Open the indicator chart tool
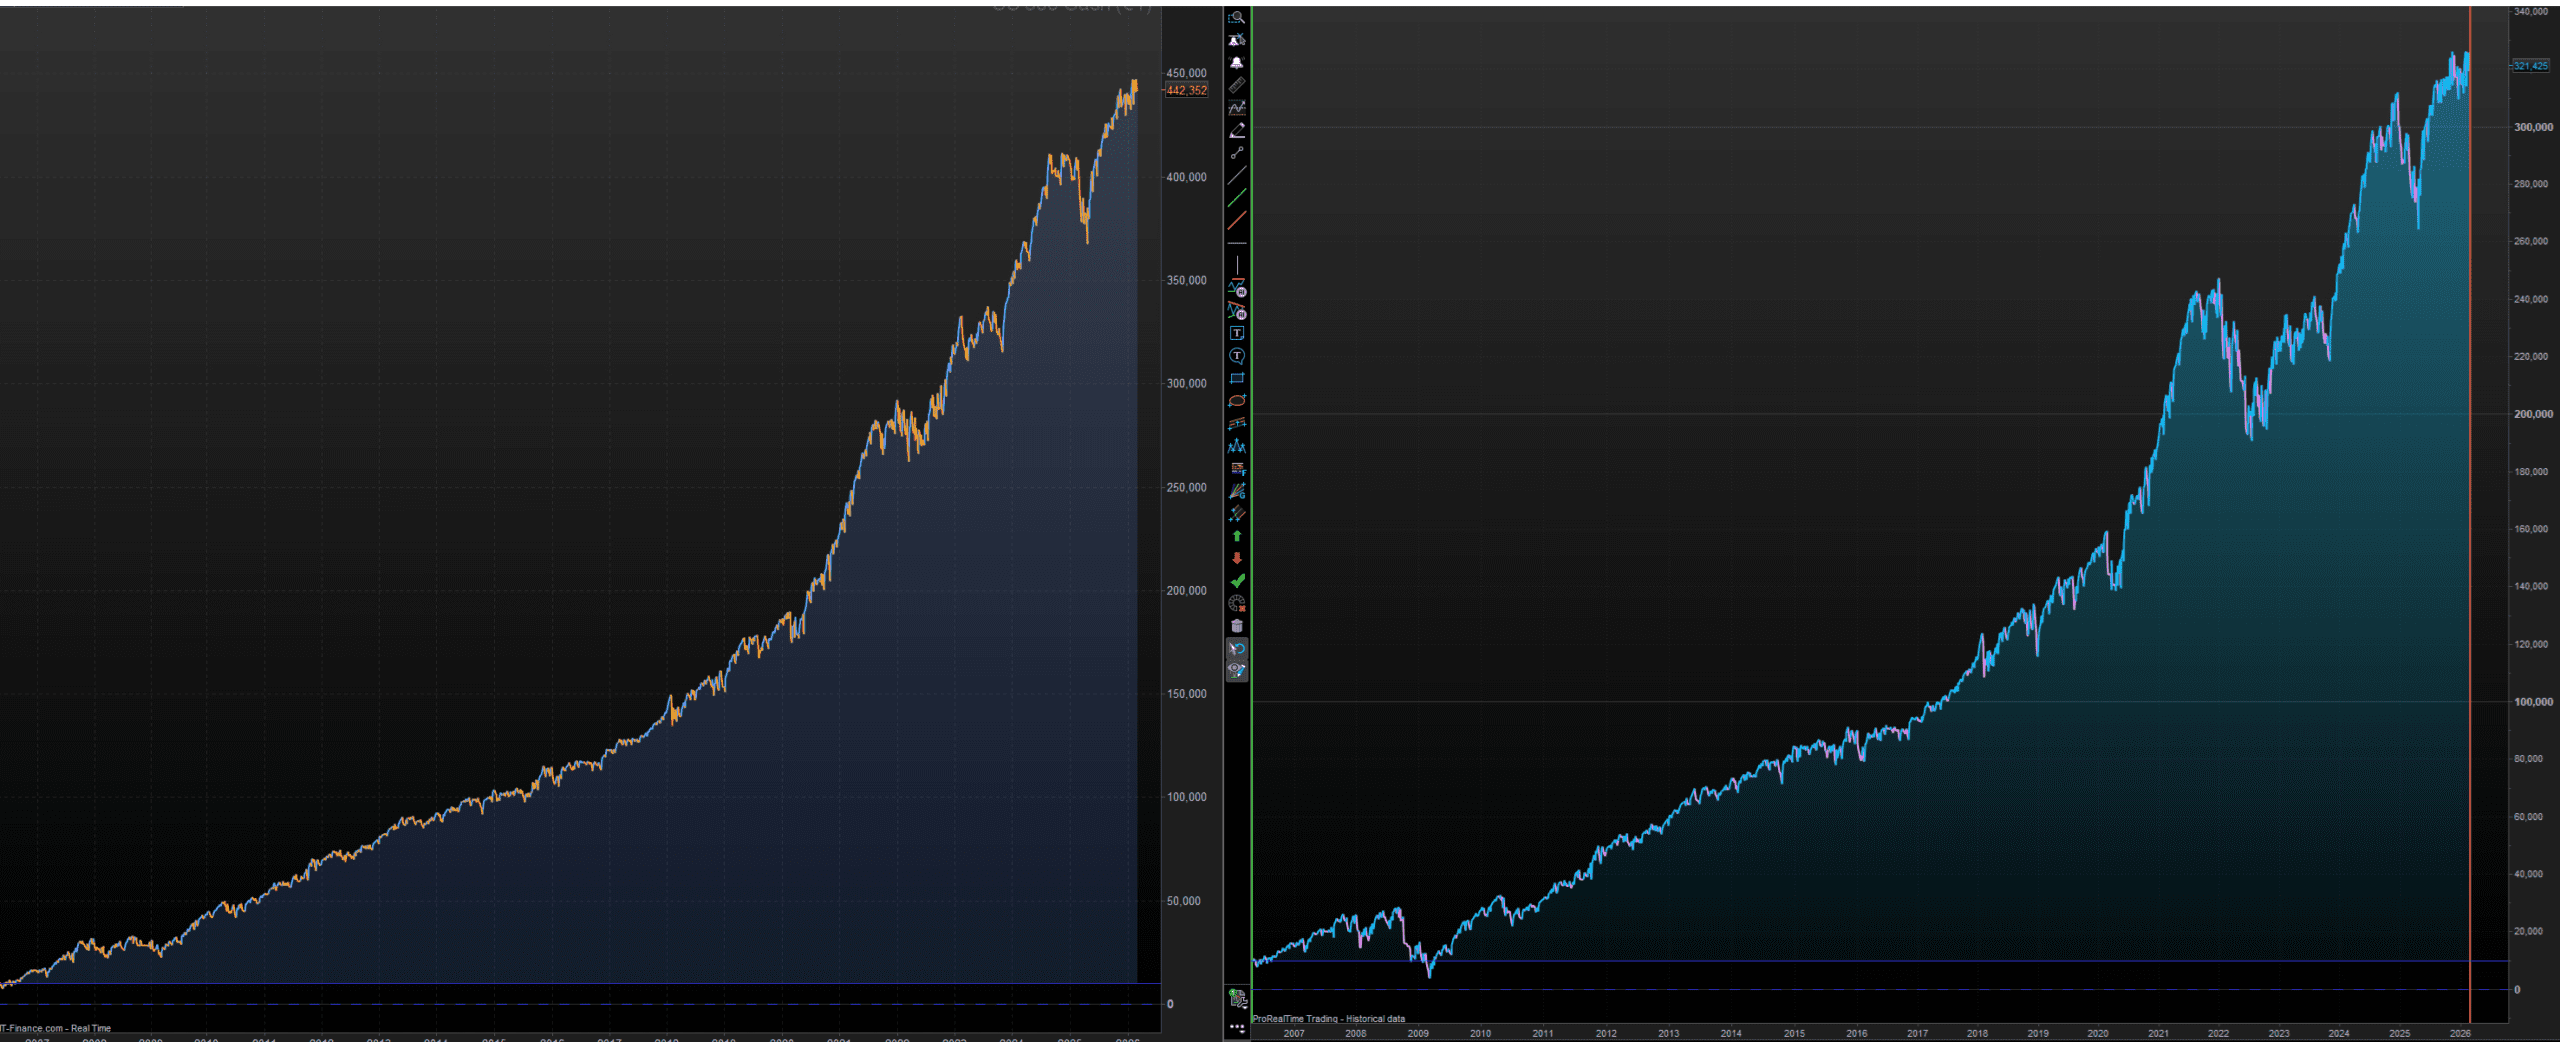The width and height of the screenshot is (2560, 1042). tap(1237, 108)
